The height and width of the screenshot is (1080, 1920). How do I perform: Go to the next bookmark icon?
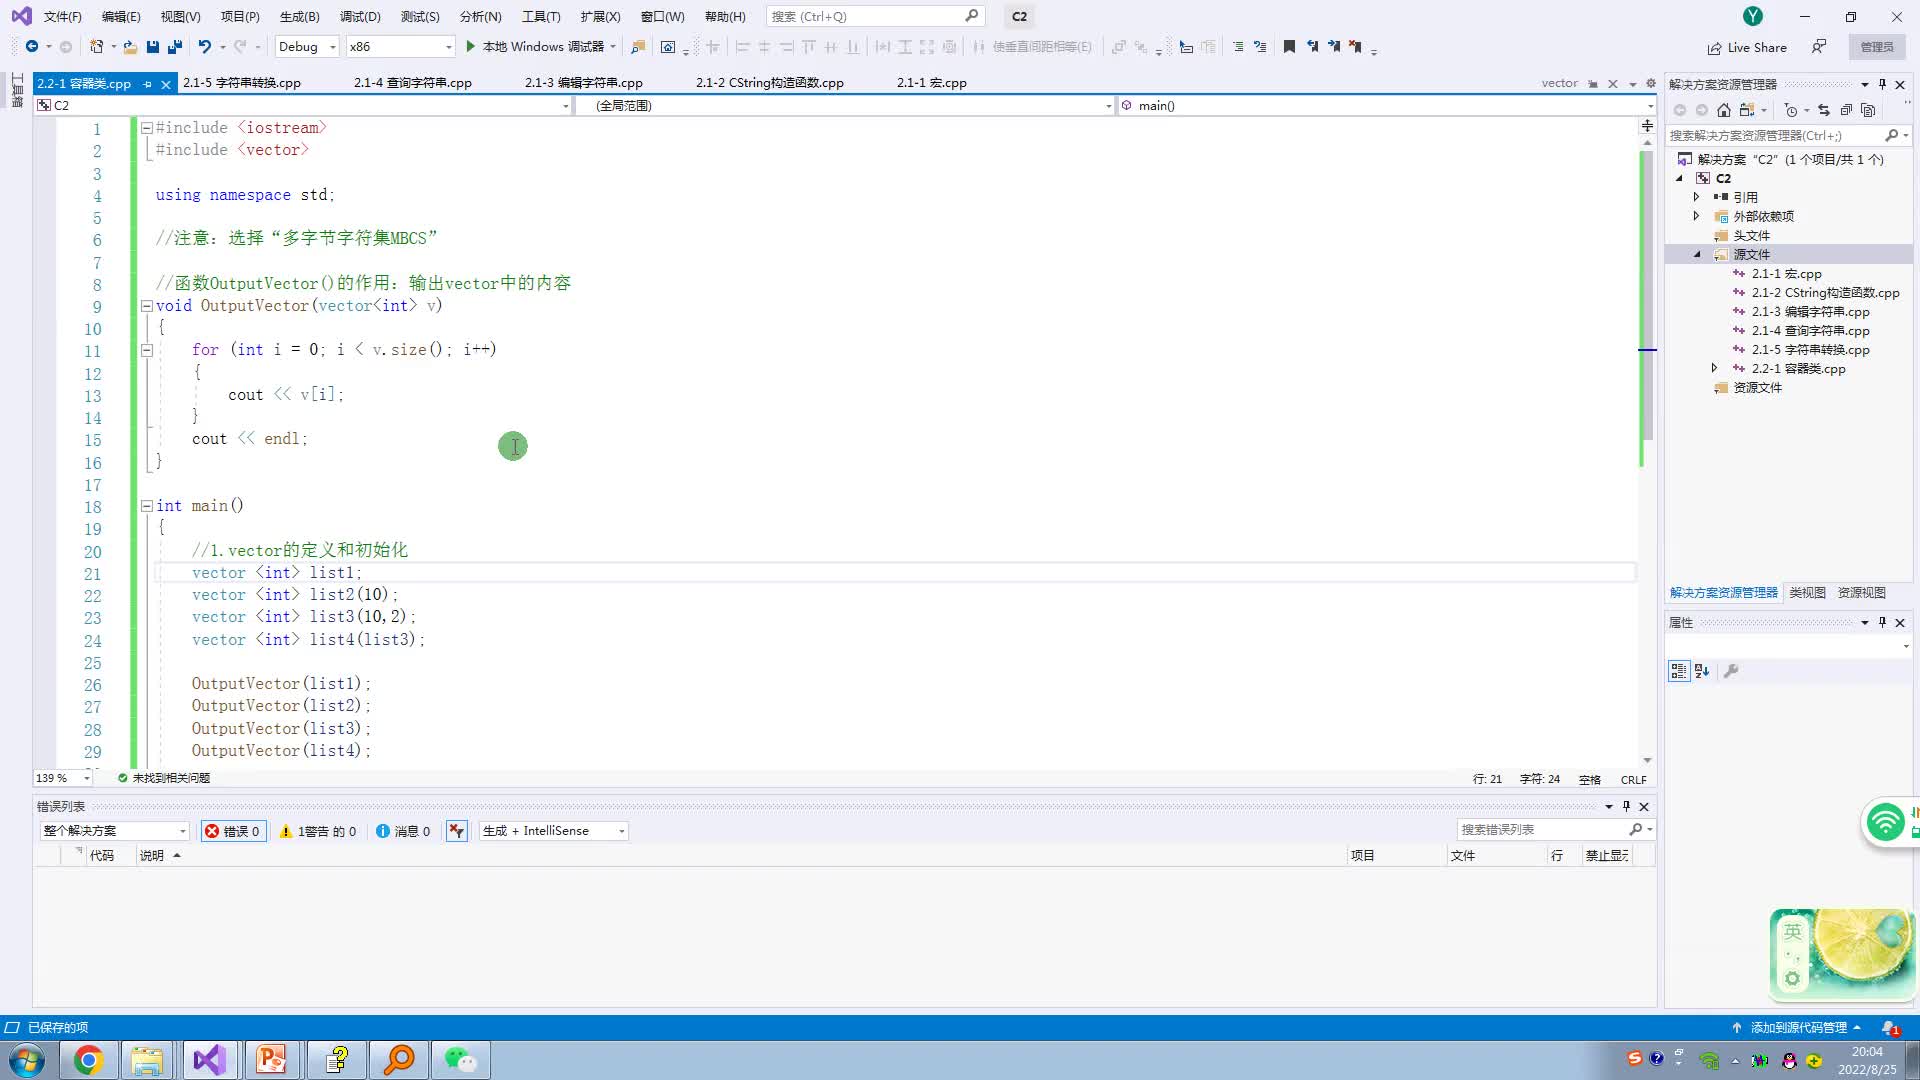tap(1334, 46)
